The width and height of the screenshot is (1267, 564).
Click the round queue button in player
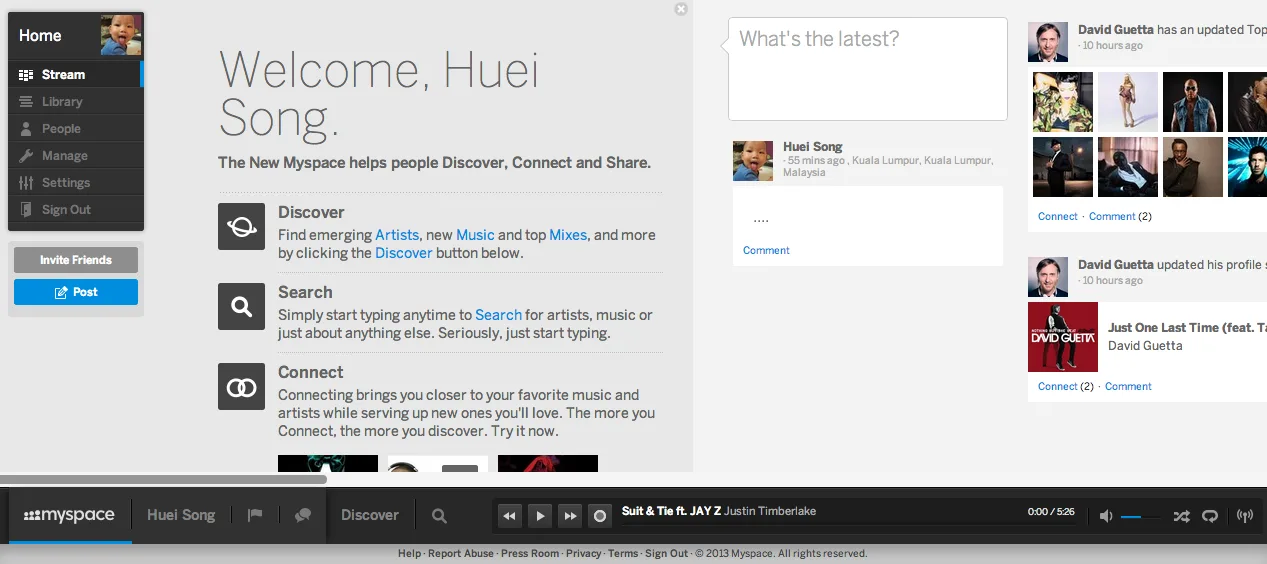pyautogui.click(x=600, y=516)
